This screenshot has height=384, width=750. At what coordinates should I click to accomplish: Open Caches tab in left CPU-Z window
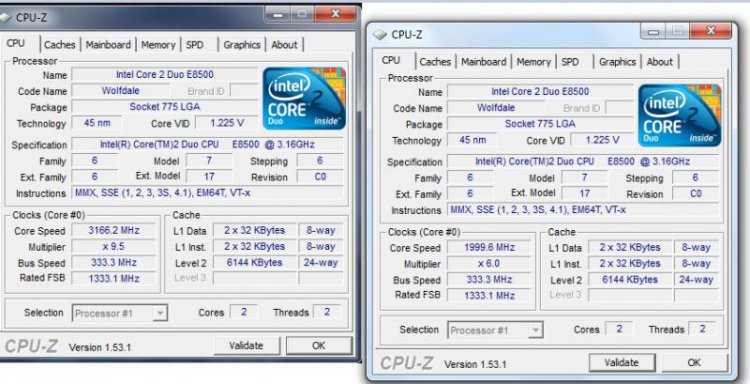60,44
